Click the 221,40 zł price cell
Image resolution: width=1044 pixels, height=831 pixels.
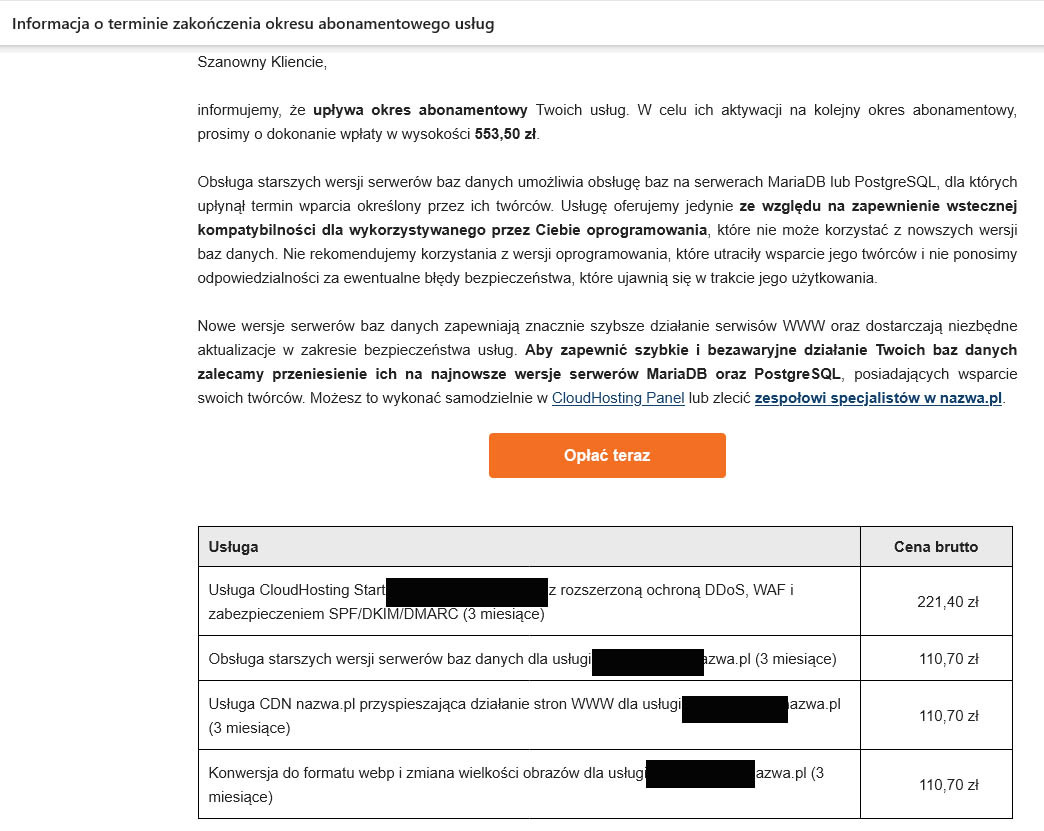click(x=947, y=602)
